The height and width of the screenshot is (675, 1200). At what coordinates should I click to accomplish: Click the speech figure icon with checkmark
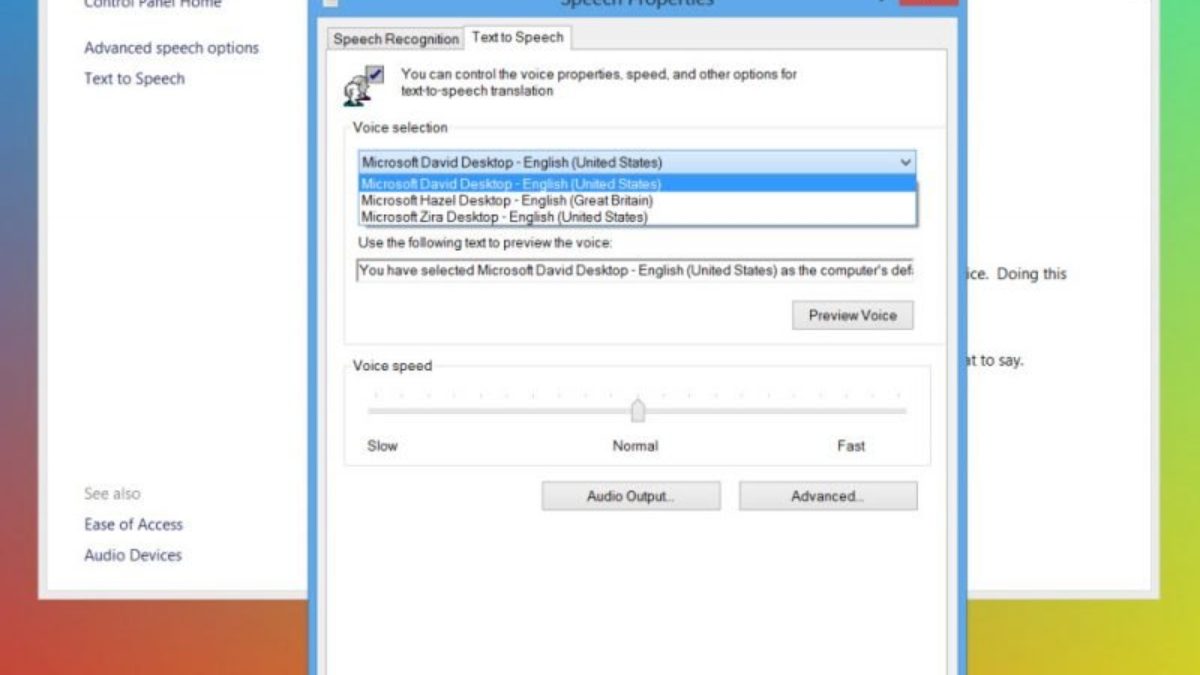tap(364, 84)
